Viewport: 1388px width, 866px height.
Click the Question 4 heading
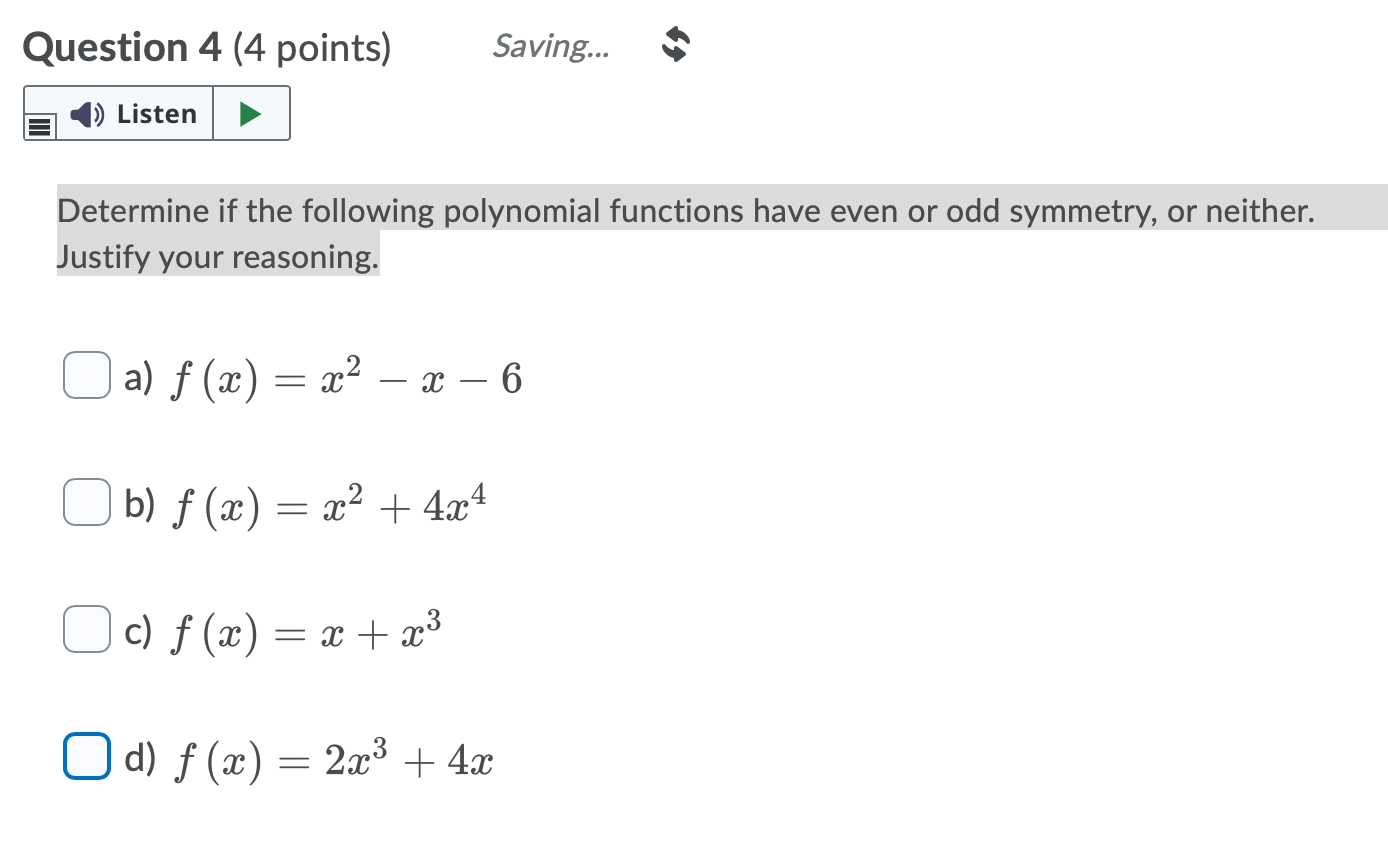click(207, 47)
